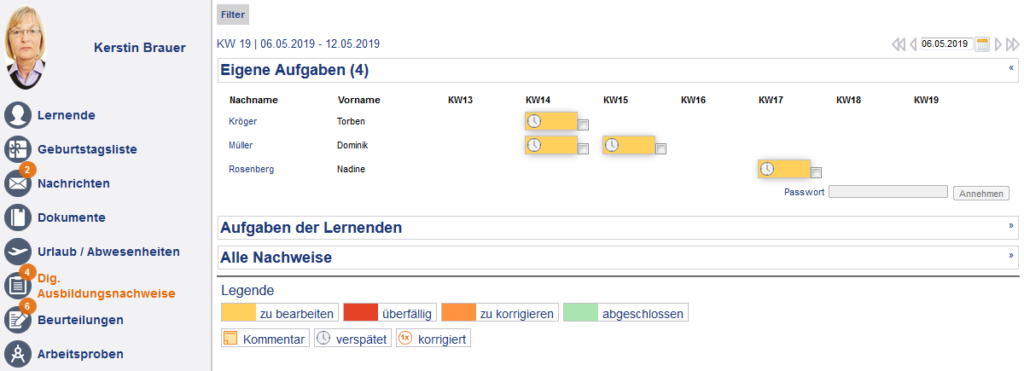Tick checkbox for Müller's KW15 record
The width and height of the screenshot is (1024, 371).
[x=661, y=149]
